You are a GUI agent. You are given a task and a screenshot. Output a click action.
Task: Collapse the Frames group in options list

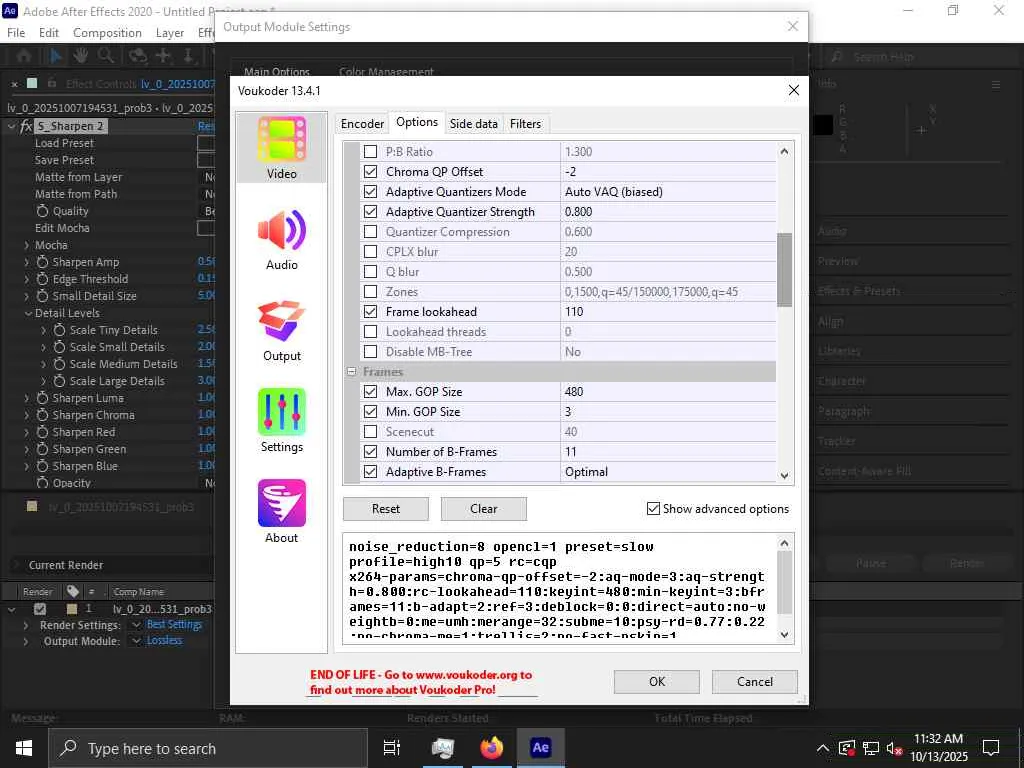351,372
